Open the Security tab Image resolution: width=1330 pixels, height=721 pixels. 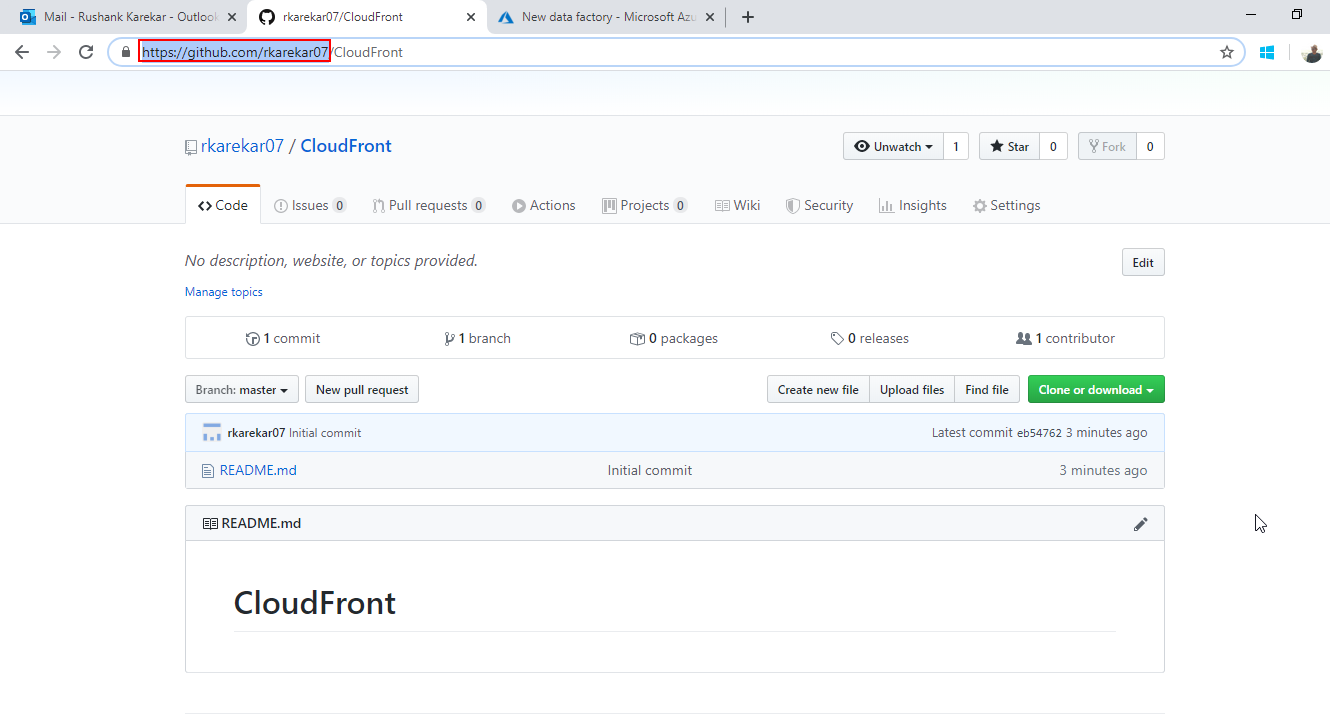[x=819, y=205]
